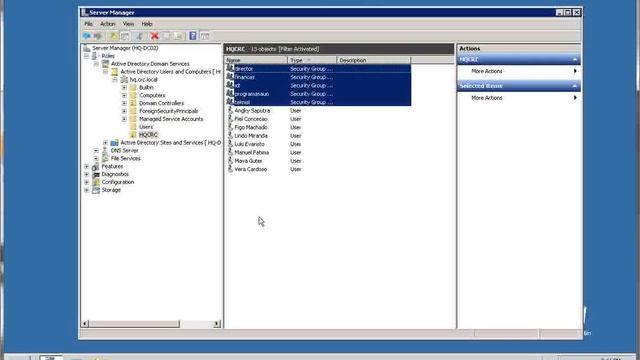Click the tree pane's left scroll arrow
Image resolution: width=640 pixels, height=360 pixels.
pos(85,324)
